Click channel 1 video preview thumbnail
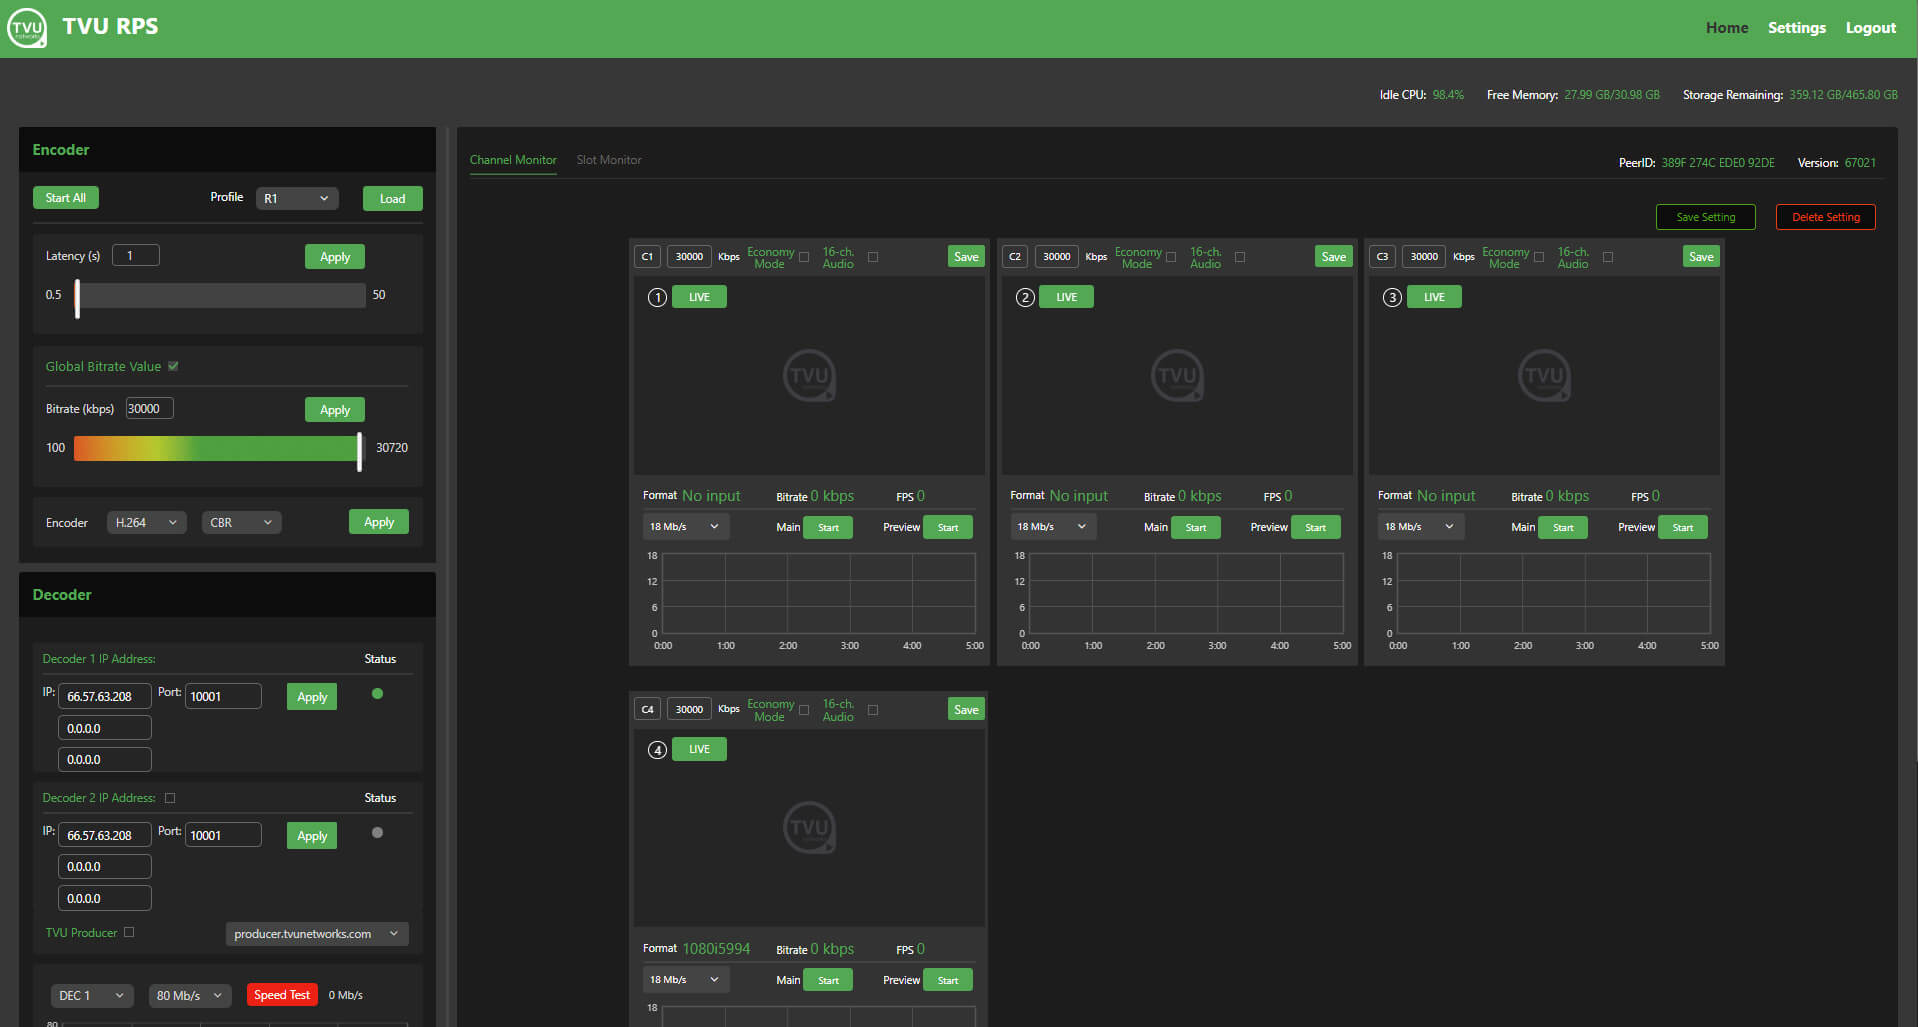Viewport: 1918px width, 1027px height. pyautogui.click(x=809, y=376)
